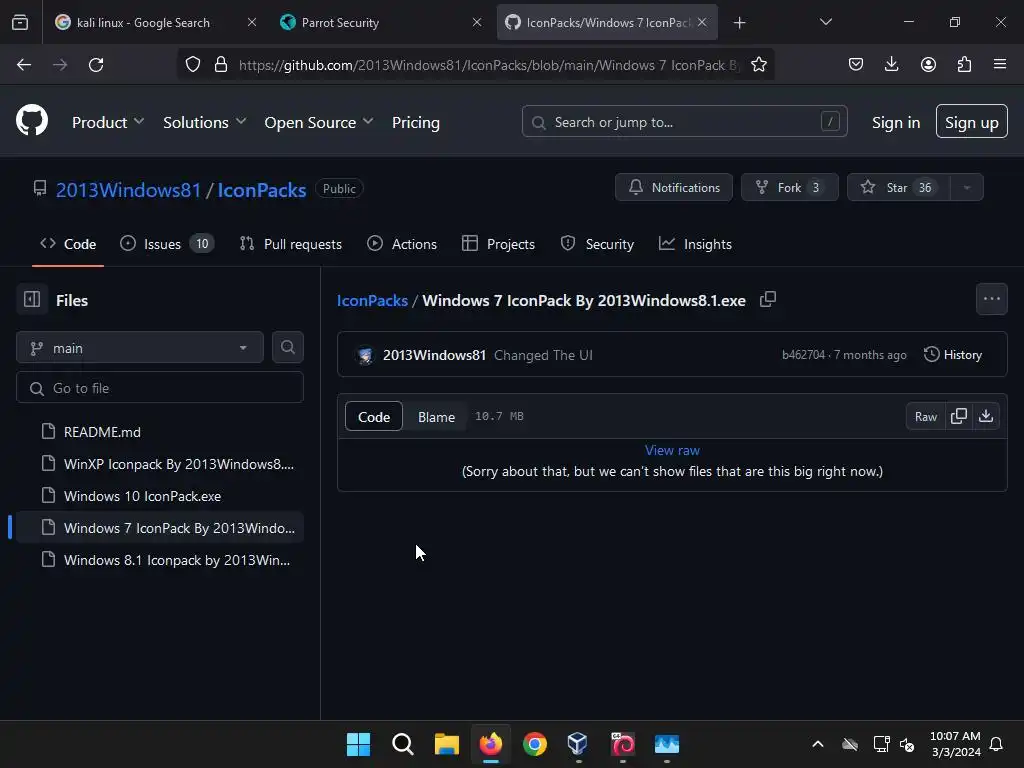The height and width of the screenshot is (768, 1024).
Task: Open the Star lists dropdown arrow
Action: click(967, 187)
